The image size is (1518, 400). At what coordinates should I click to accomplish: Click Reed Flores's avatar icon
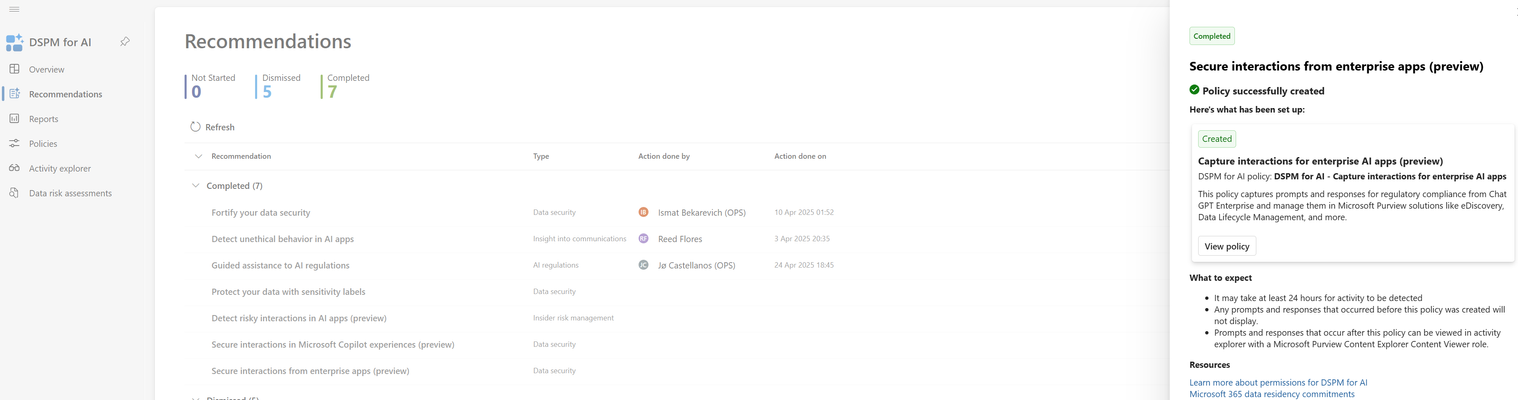coord(643,239)
